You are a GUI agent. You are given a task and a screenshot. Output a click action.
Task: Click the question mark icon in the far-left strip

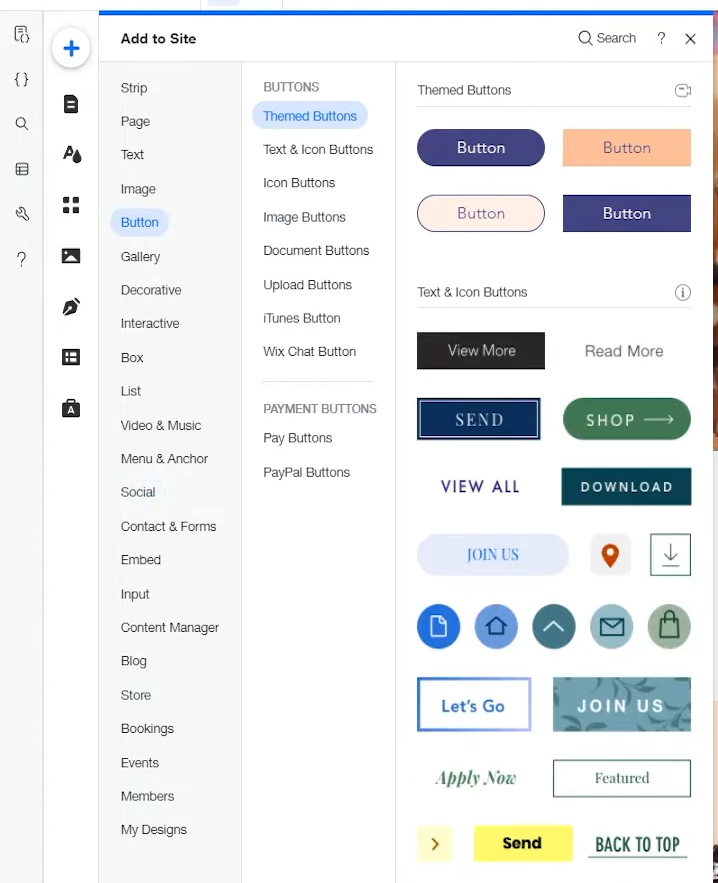(x=21, y=259)
